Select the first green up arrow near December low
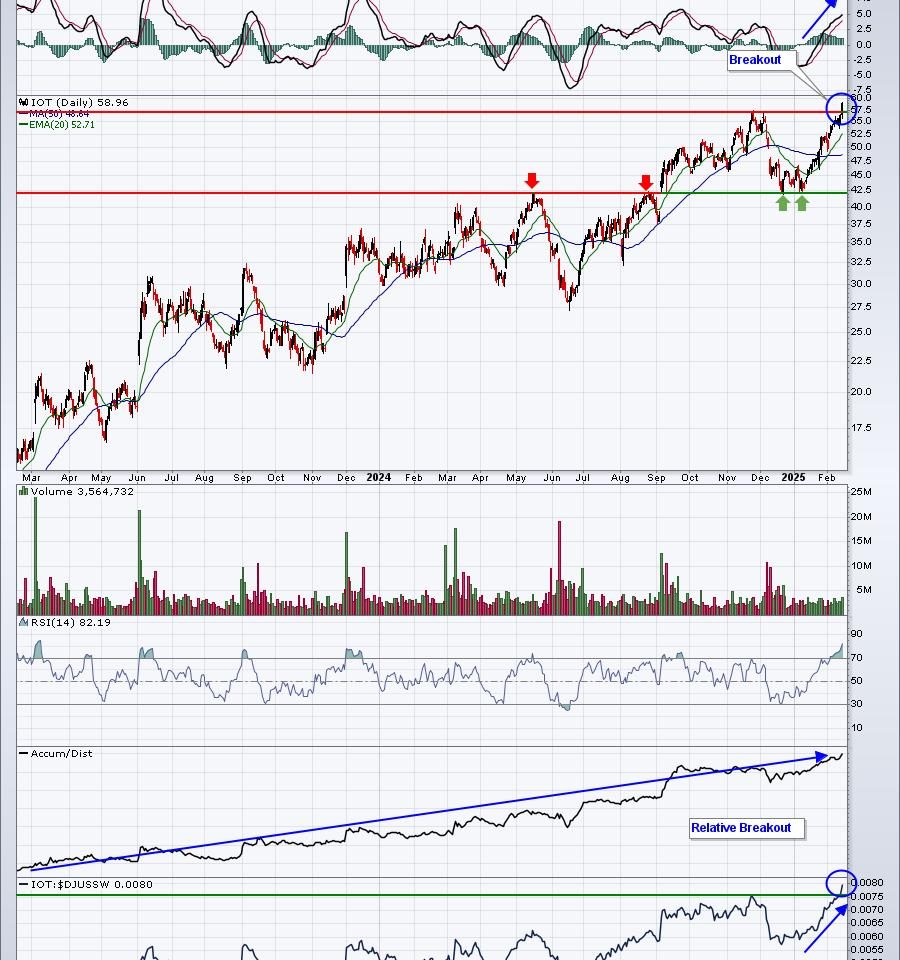Viewport: 900px width, 960px height. click(783, 203)
